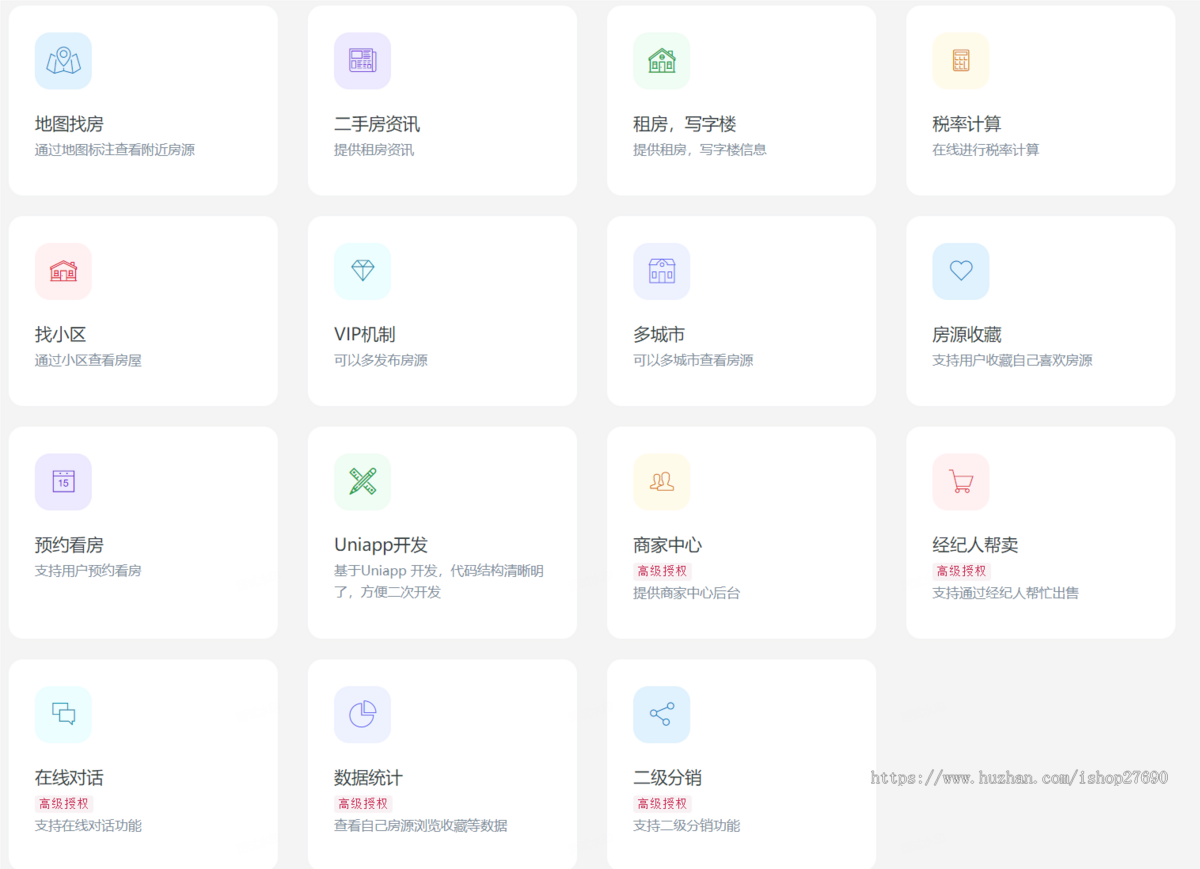Click the 高级授权 tag under 经纪人帮卖
This screenshot has width=1200, height=869.
point(961,571)
